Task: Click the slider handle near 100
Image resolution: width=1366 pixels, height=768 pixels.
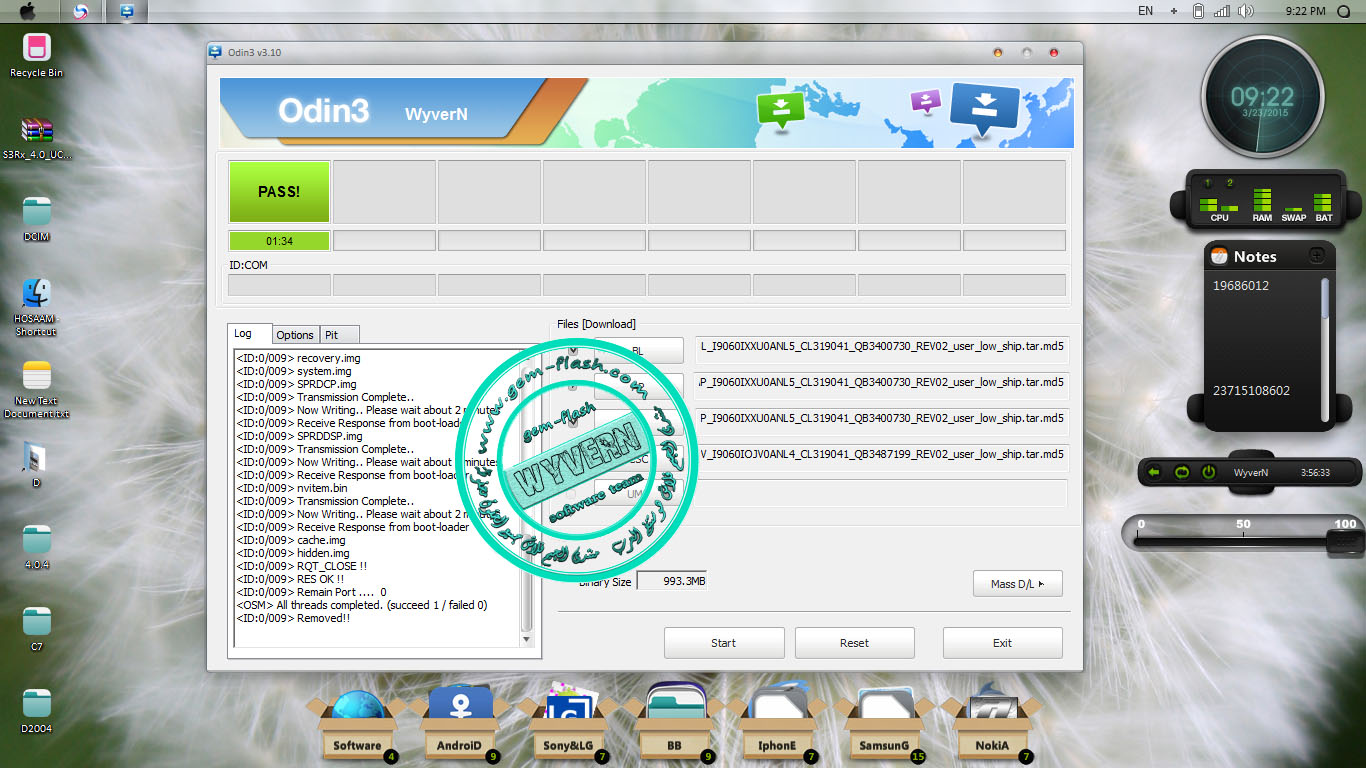Action: [x=1343, y=540]
